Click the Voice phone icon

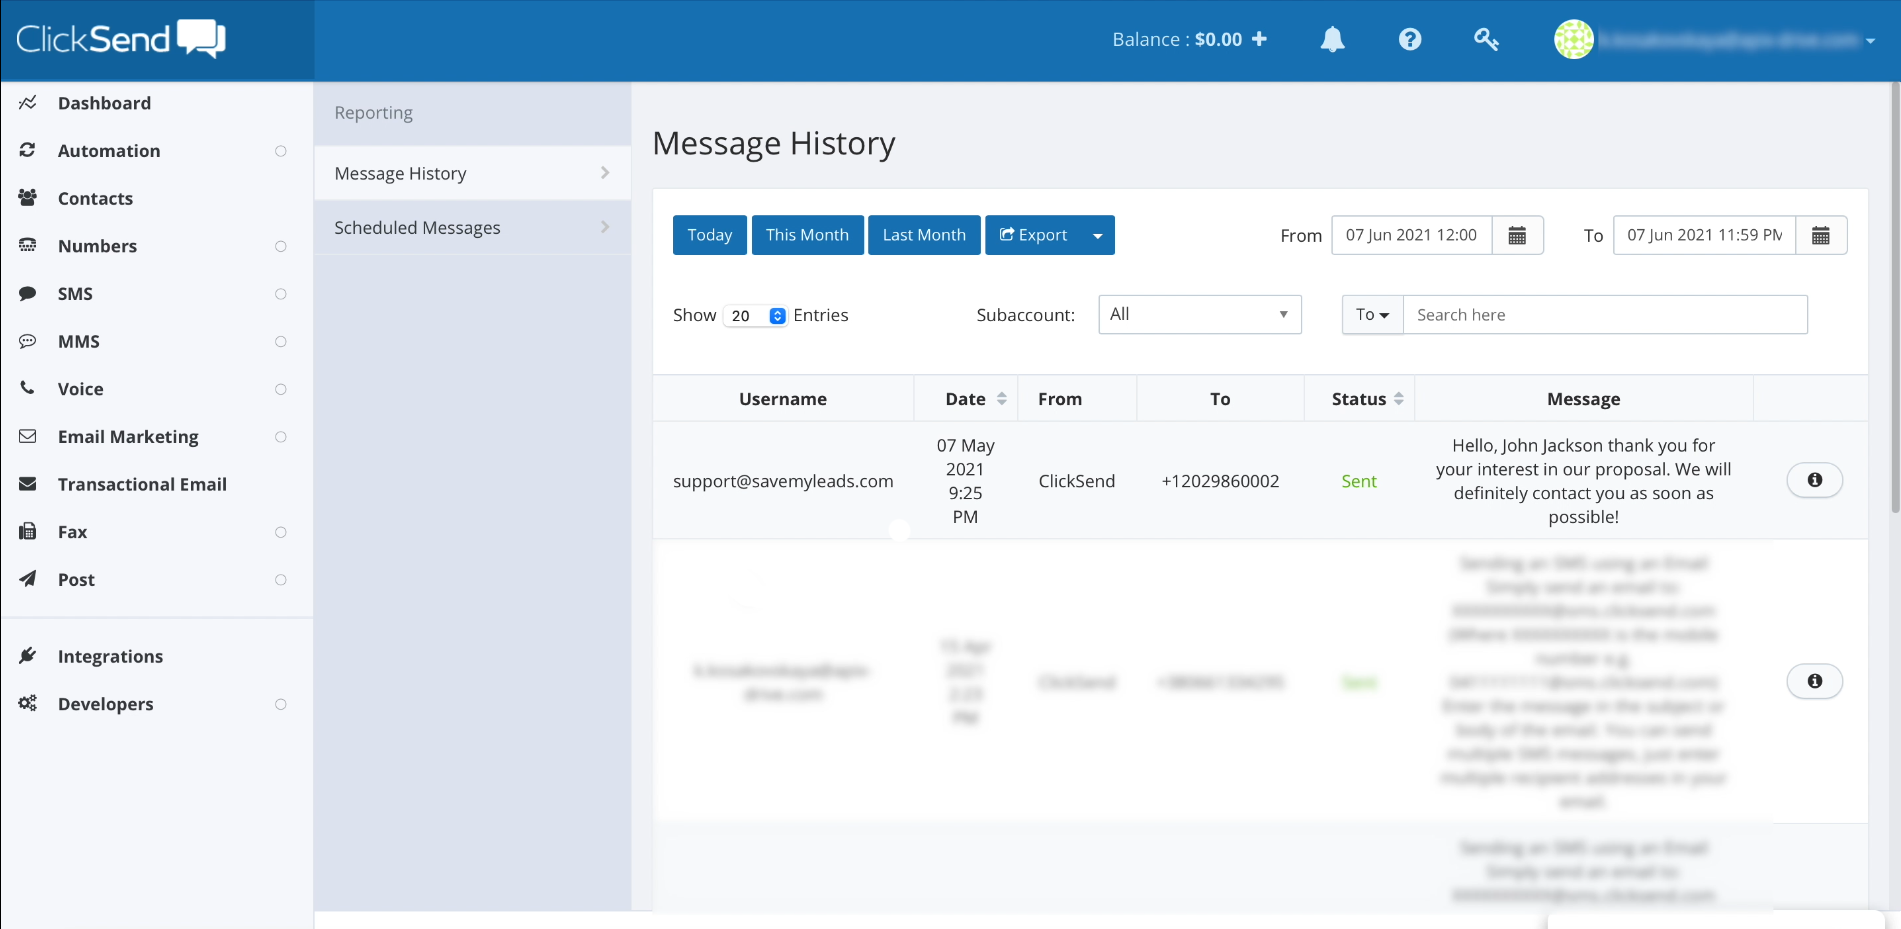(x=28, y=388)
